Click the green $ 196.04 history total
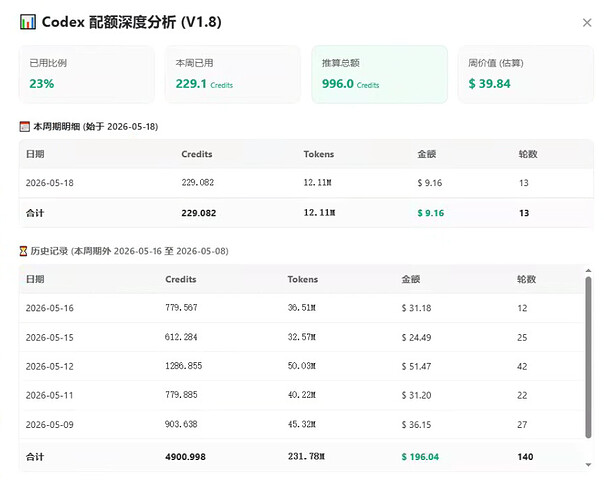The image size is (604, 500). (420, 457)
